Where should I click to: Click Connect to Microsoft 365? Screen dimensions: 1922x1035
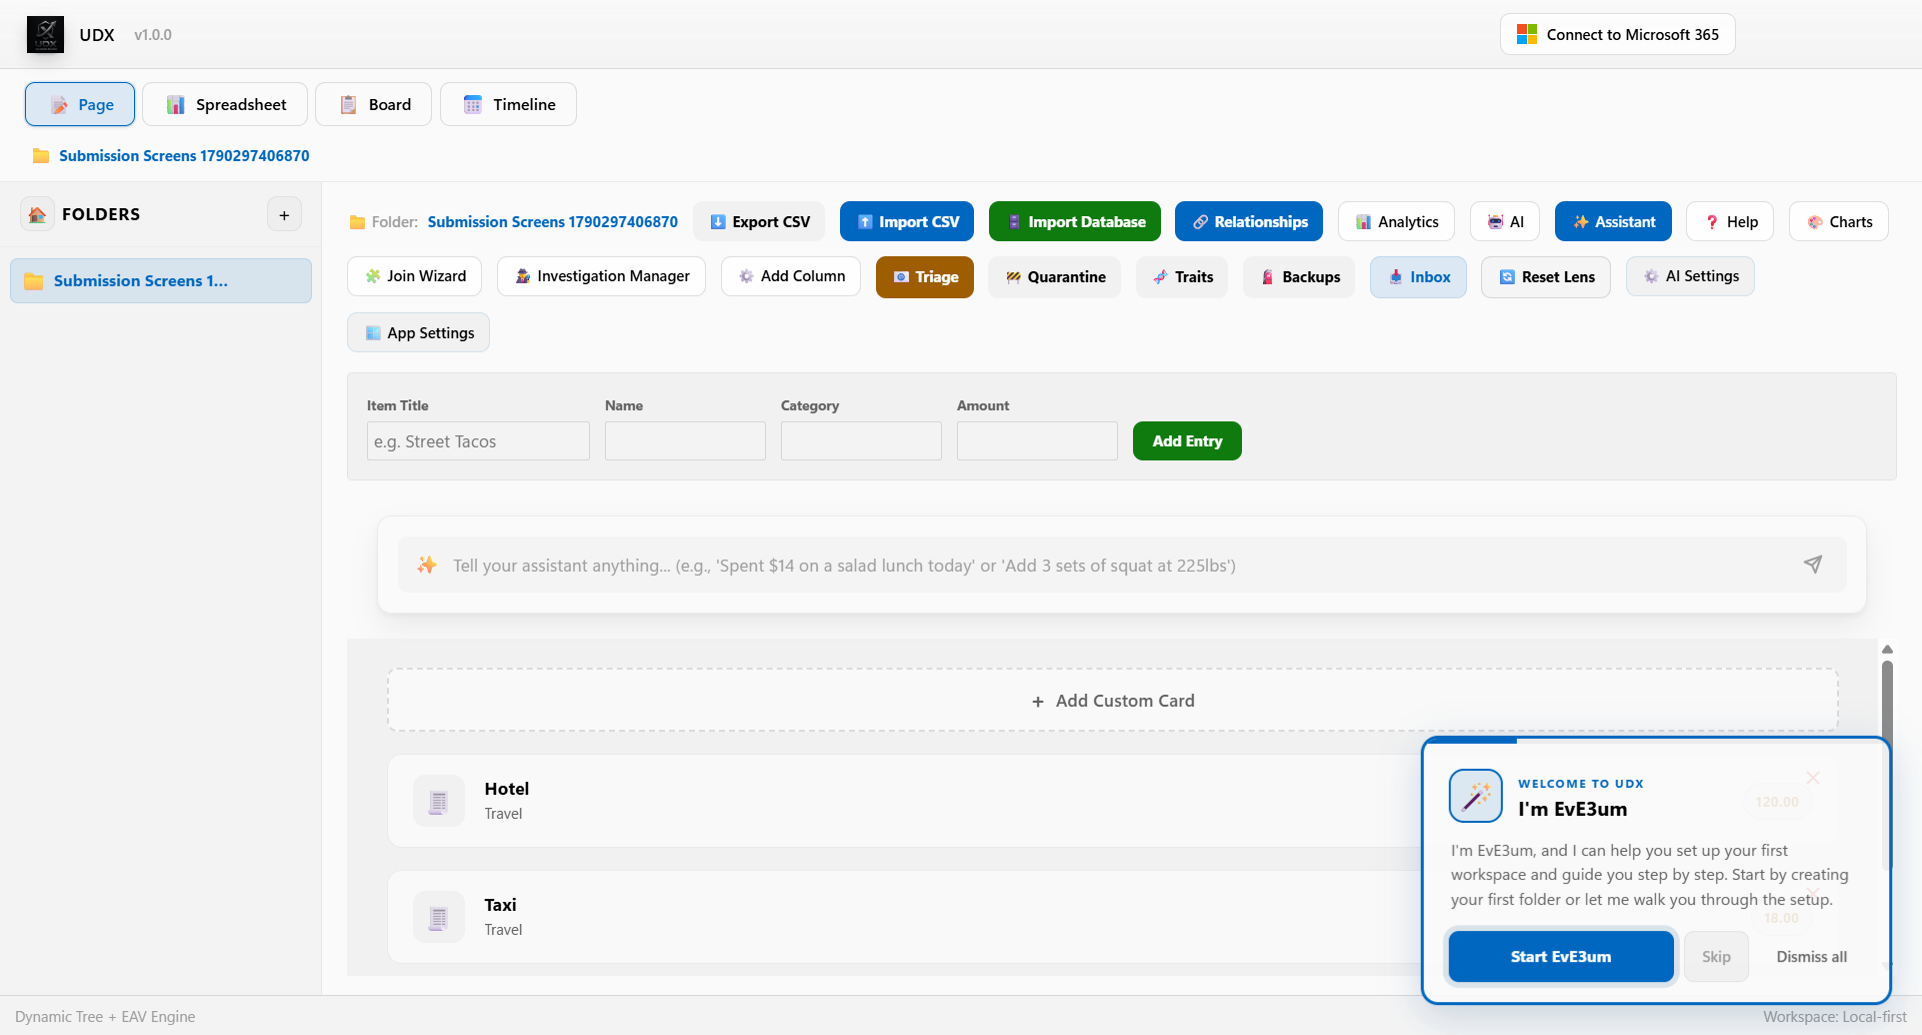pyautogui.click(x=1618, y=34)
